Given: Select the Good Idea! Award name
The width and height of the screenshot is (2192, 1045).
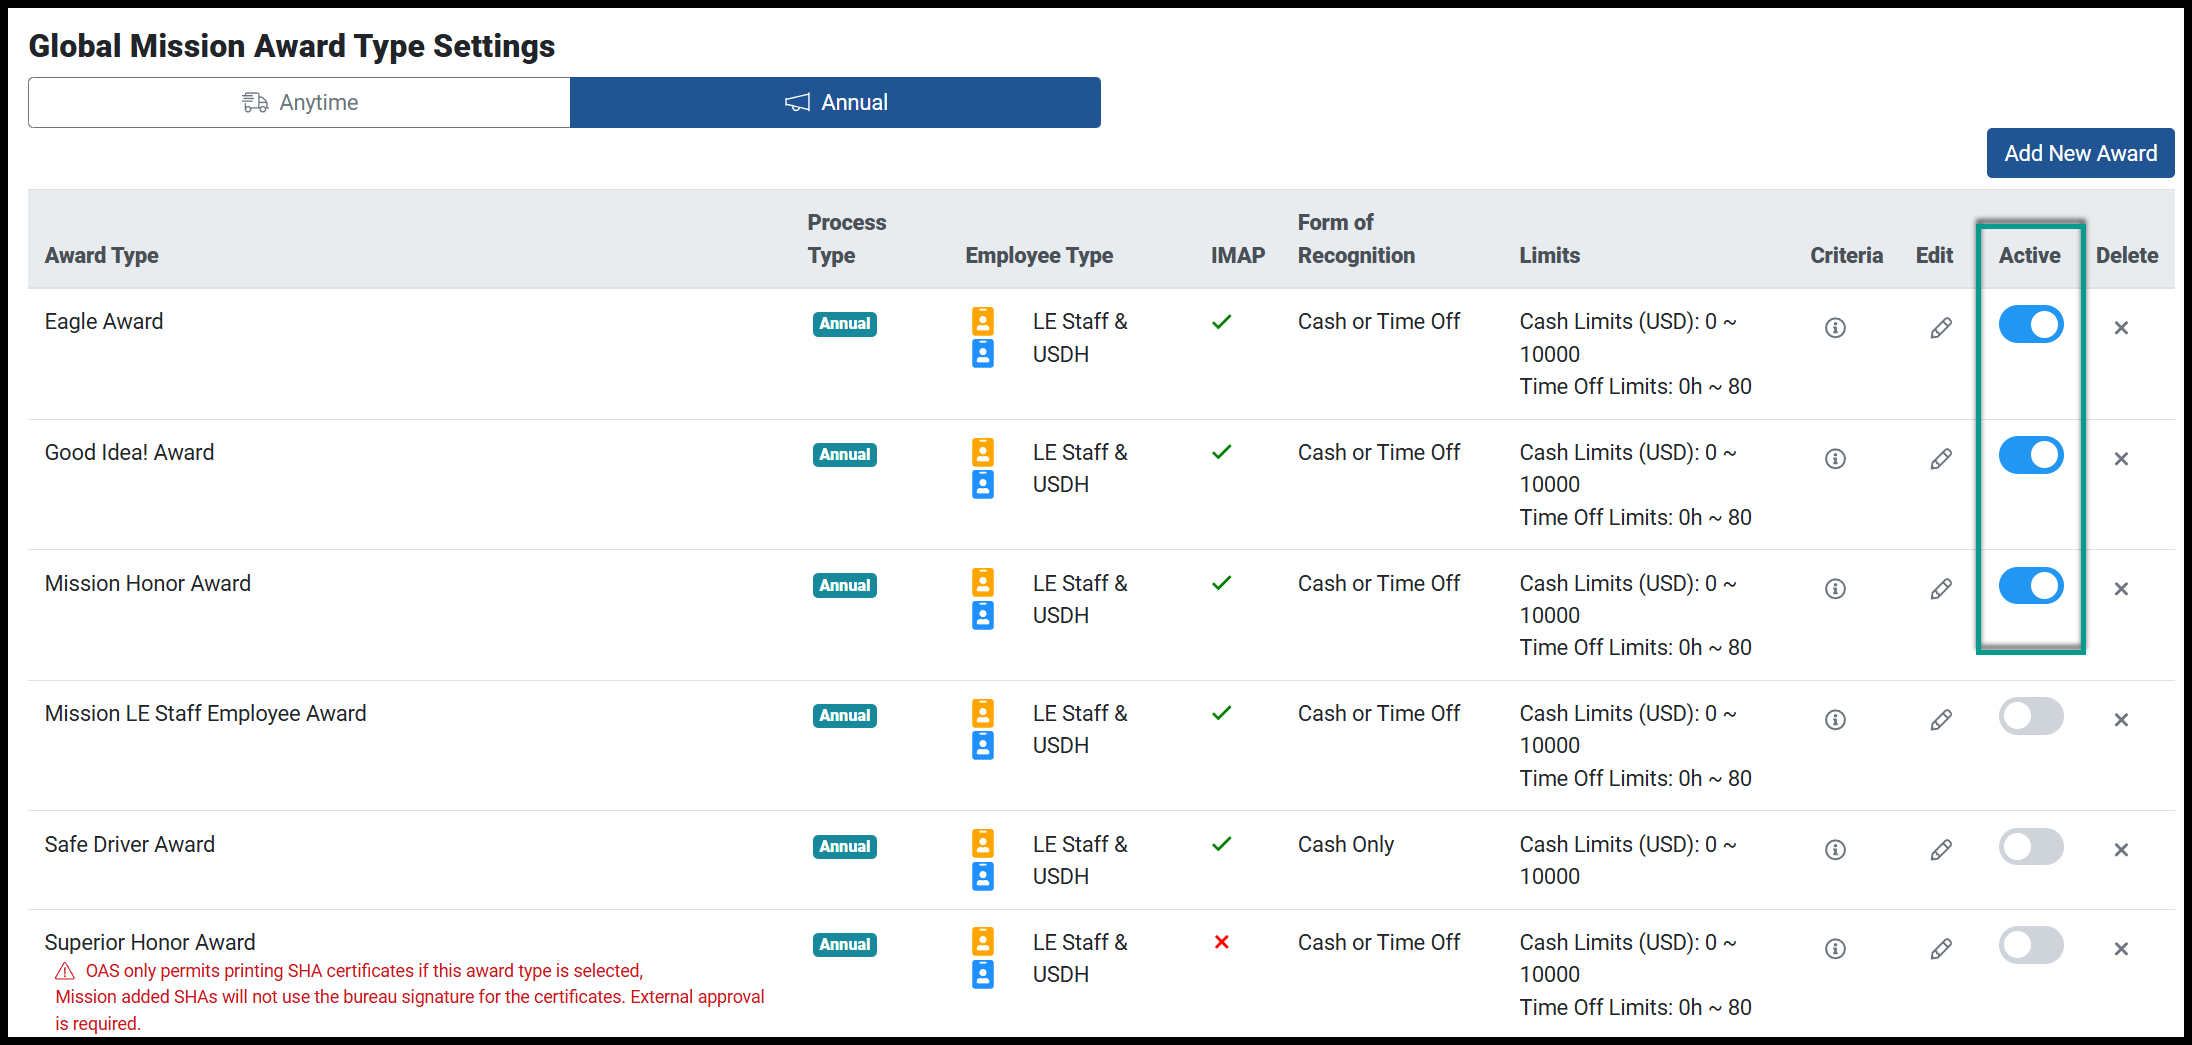Looking at the screenshot, I should 129,452.
